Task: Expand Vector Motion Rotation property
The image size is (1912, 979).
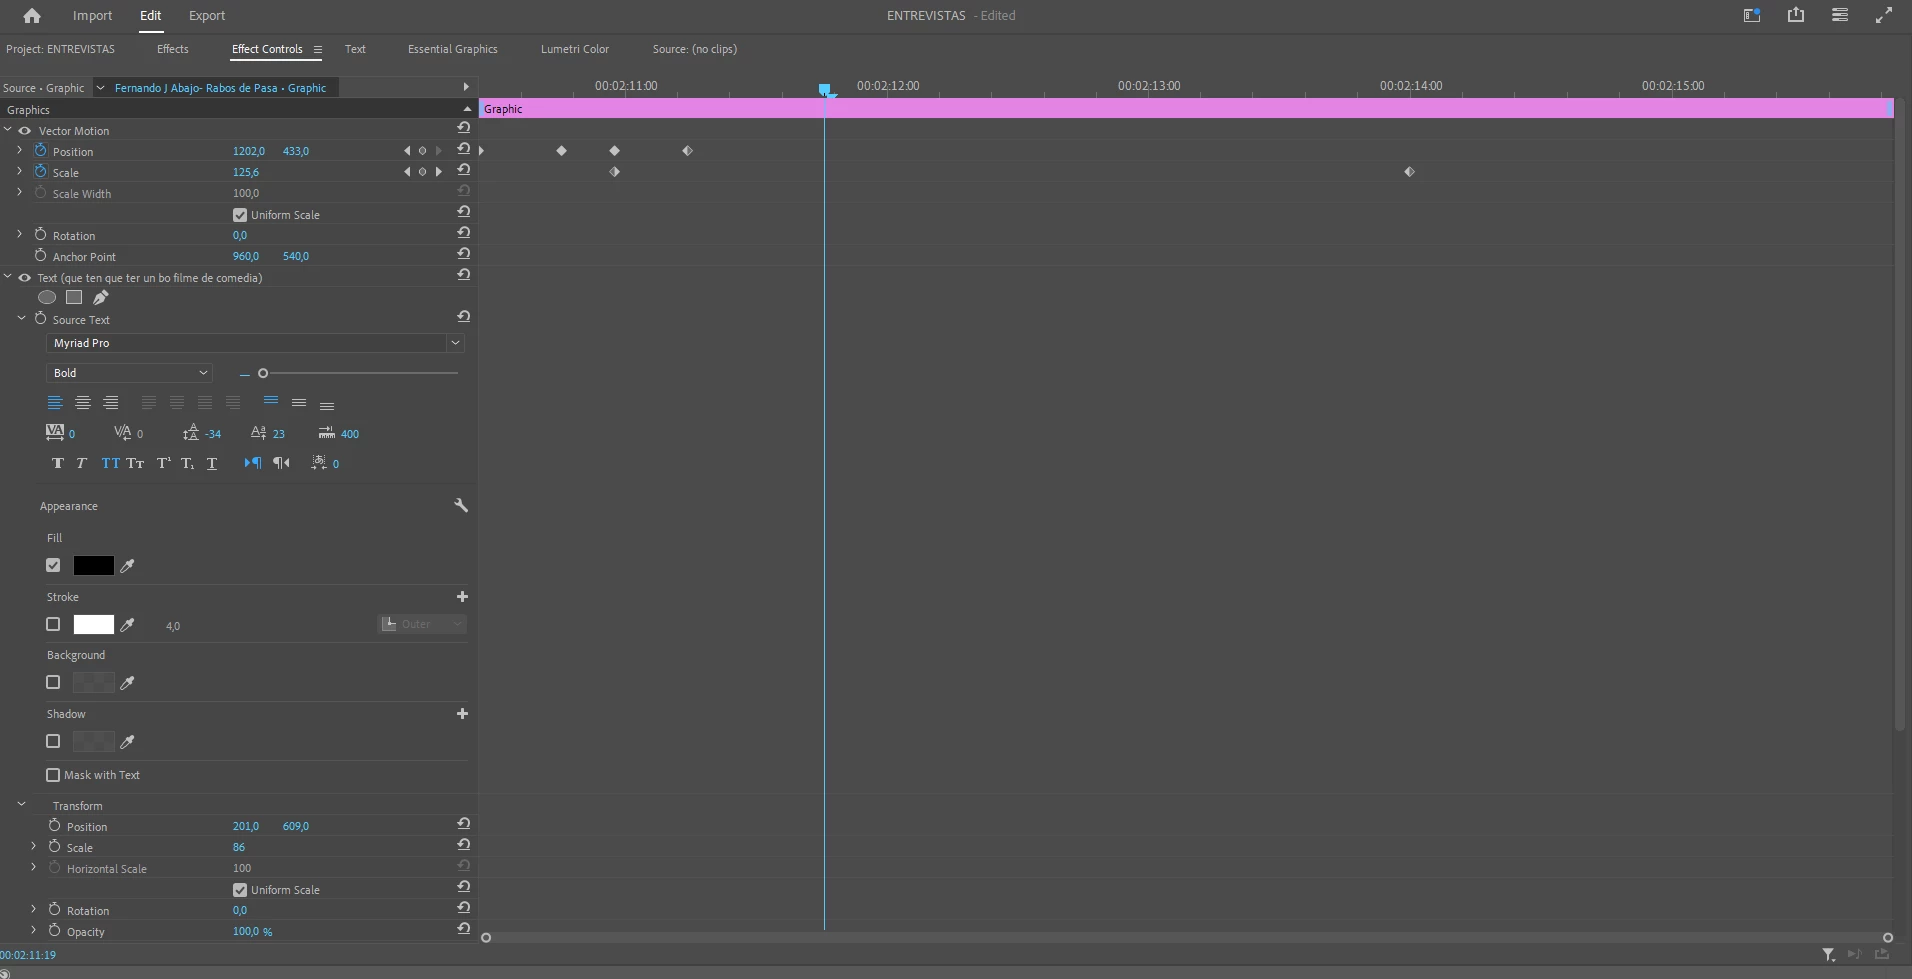Action: (x=19, y=234)
